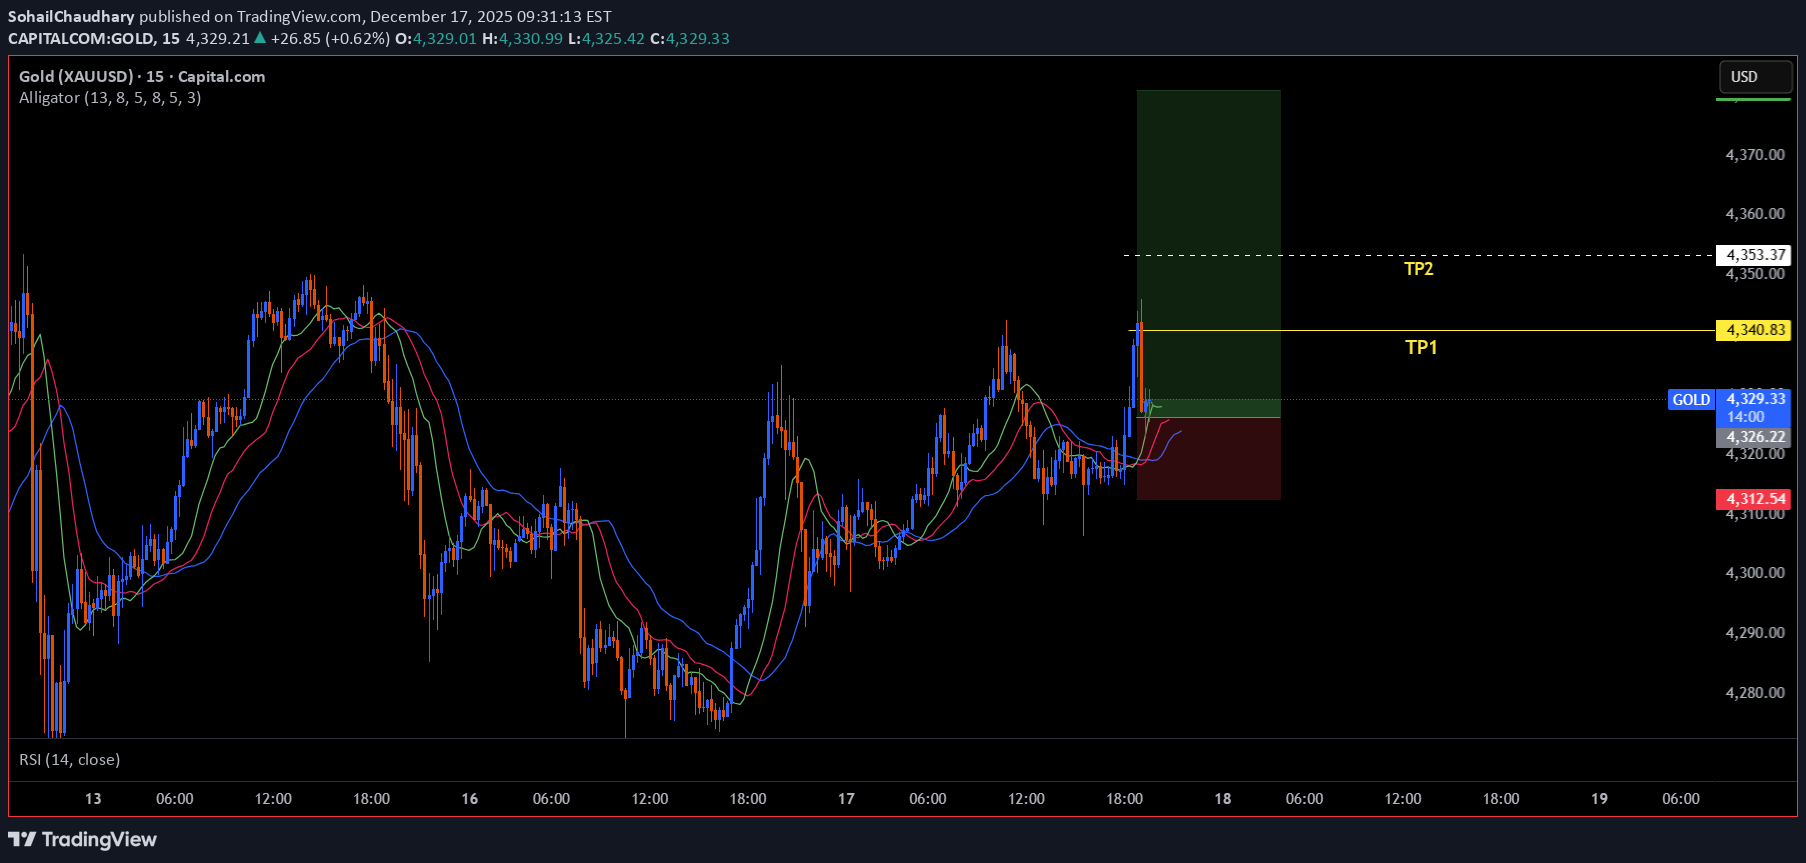This screenshot has height=863, width=1806.
Task: Click the author name SohailChaudhary
Action: click(x=71, y=17)
